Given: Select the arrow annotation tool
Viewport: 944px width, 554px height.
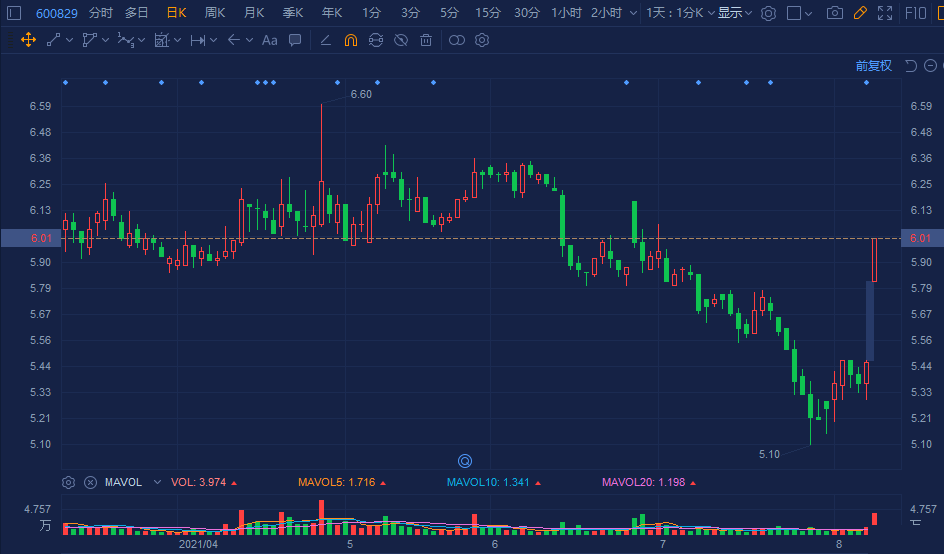Looking at the screenshot, I should pyautogui.click(x=234, y=40).
